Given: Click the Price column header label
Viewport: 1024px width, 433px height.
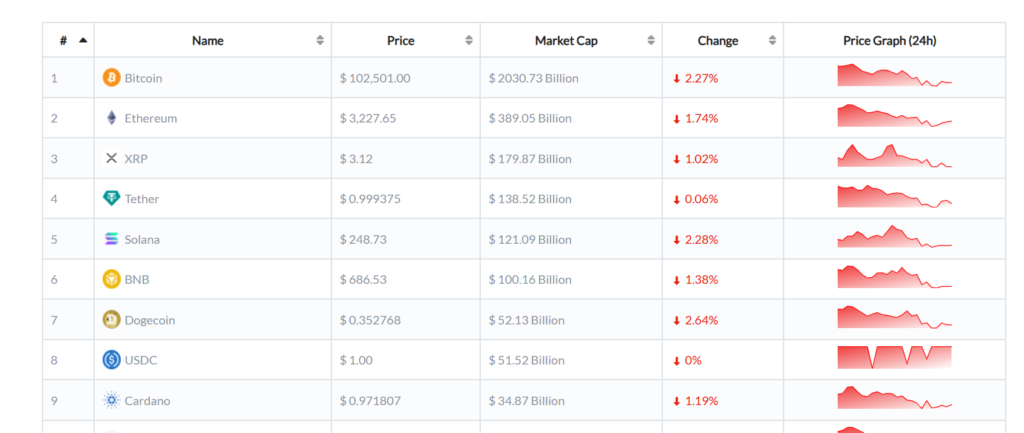Looking at the screenshot, I should pyautogui.click(x=400, y=40).
